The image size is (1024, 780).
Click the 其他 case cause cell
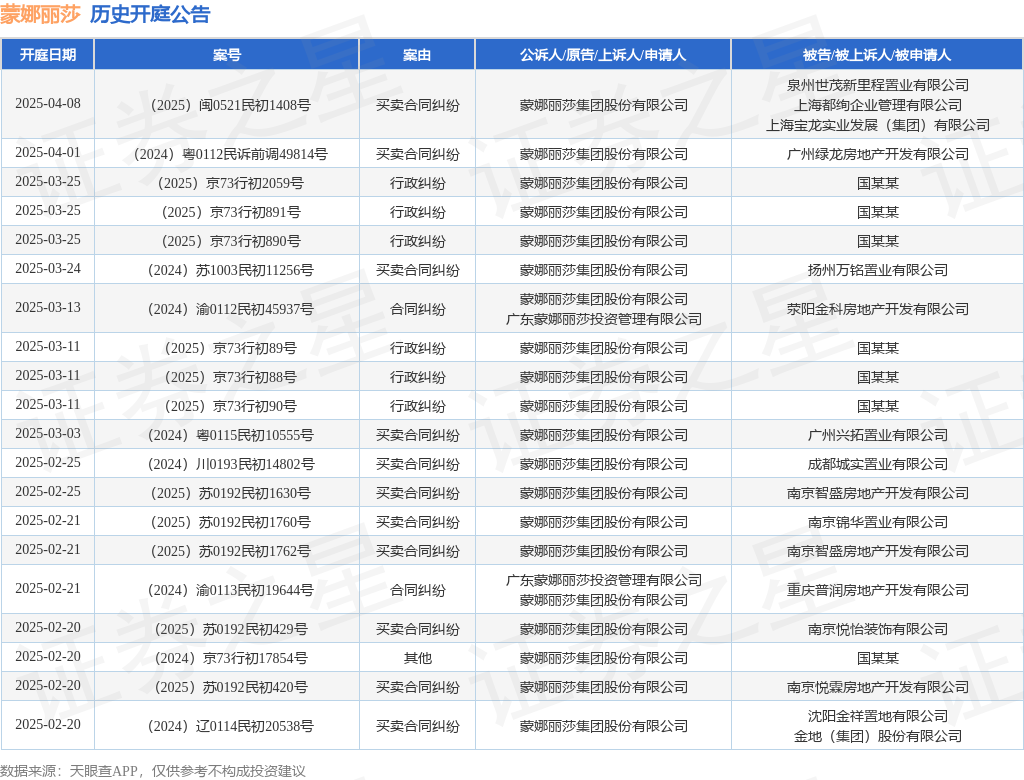tap(417, 658)
